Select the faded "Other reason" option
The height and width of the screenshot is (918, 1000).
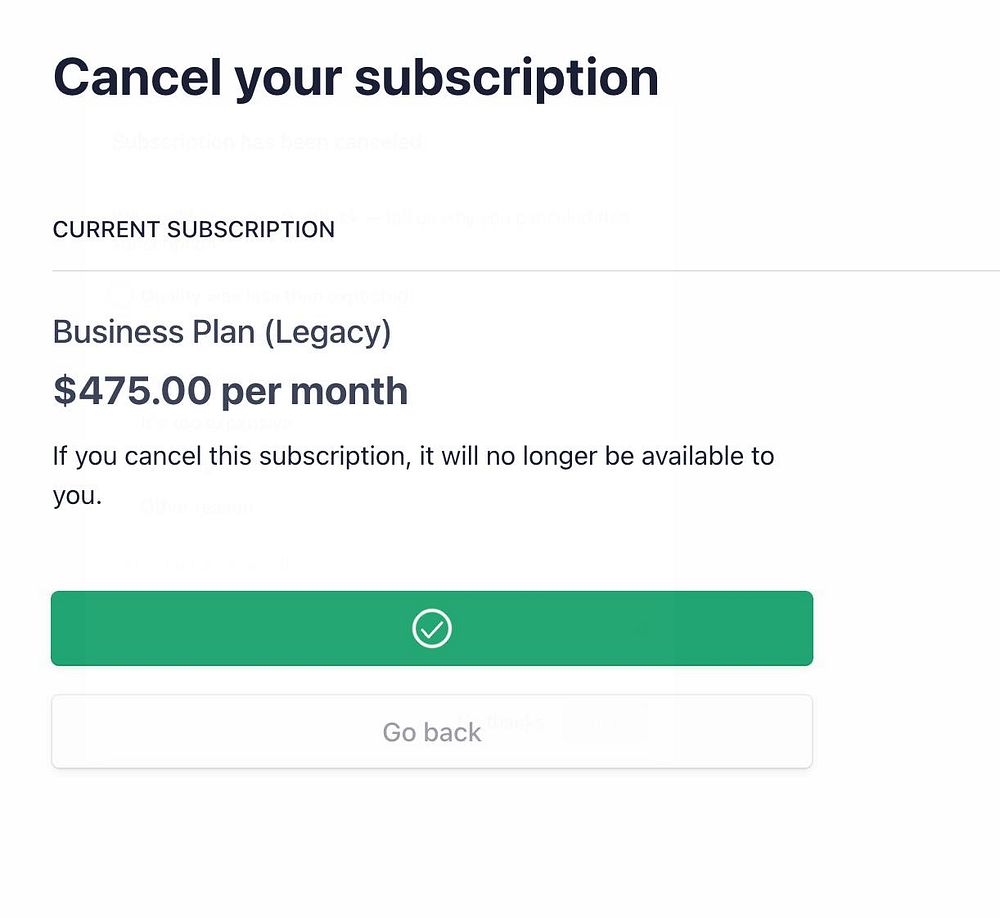click(196, 507)
